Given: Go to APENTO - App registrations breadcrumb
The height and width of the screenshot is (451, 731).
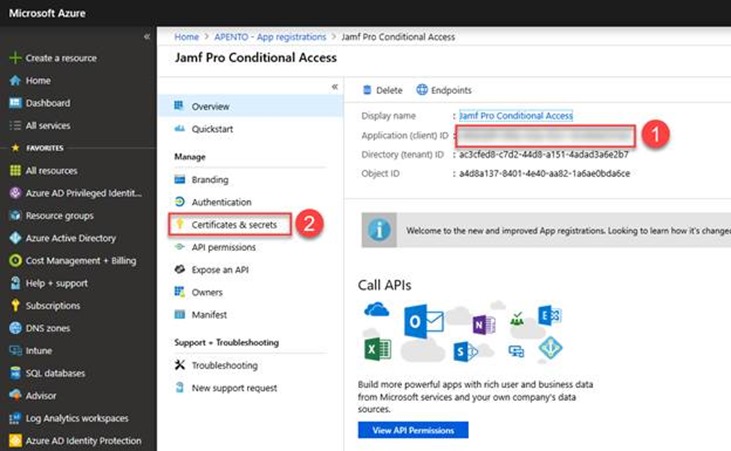Looking at the screenshot, I should [x=270, y=37].
